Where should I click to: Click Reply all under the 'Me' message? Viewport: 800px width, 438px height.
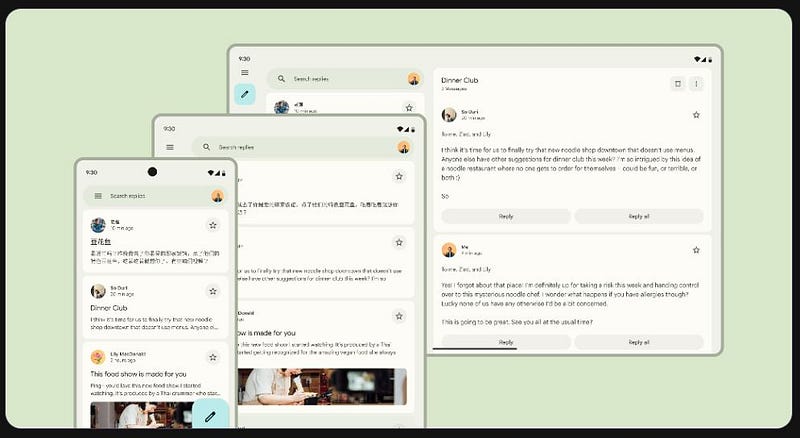tap(639, 342)
